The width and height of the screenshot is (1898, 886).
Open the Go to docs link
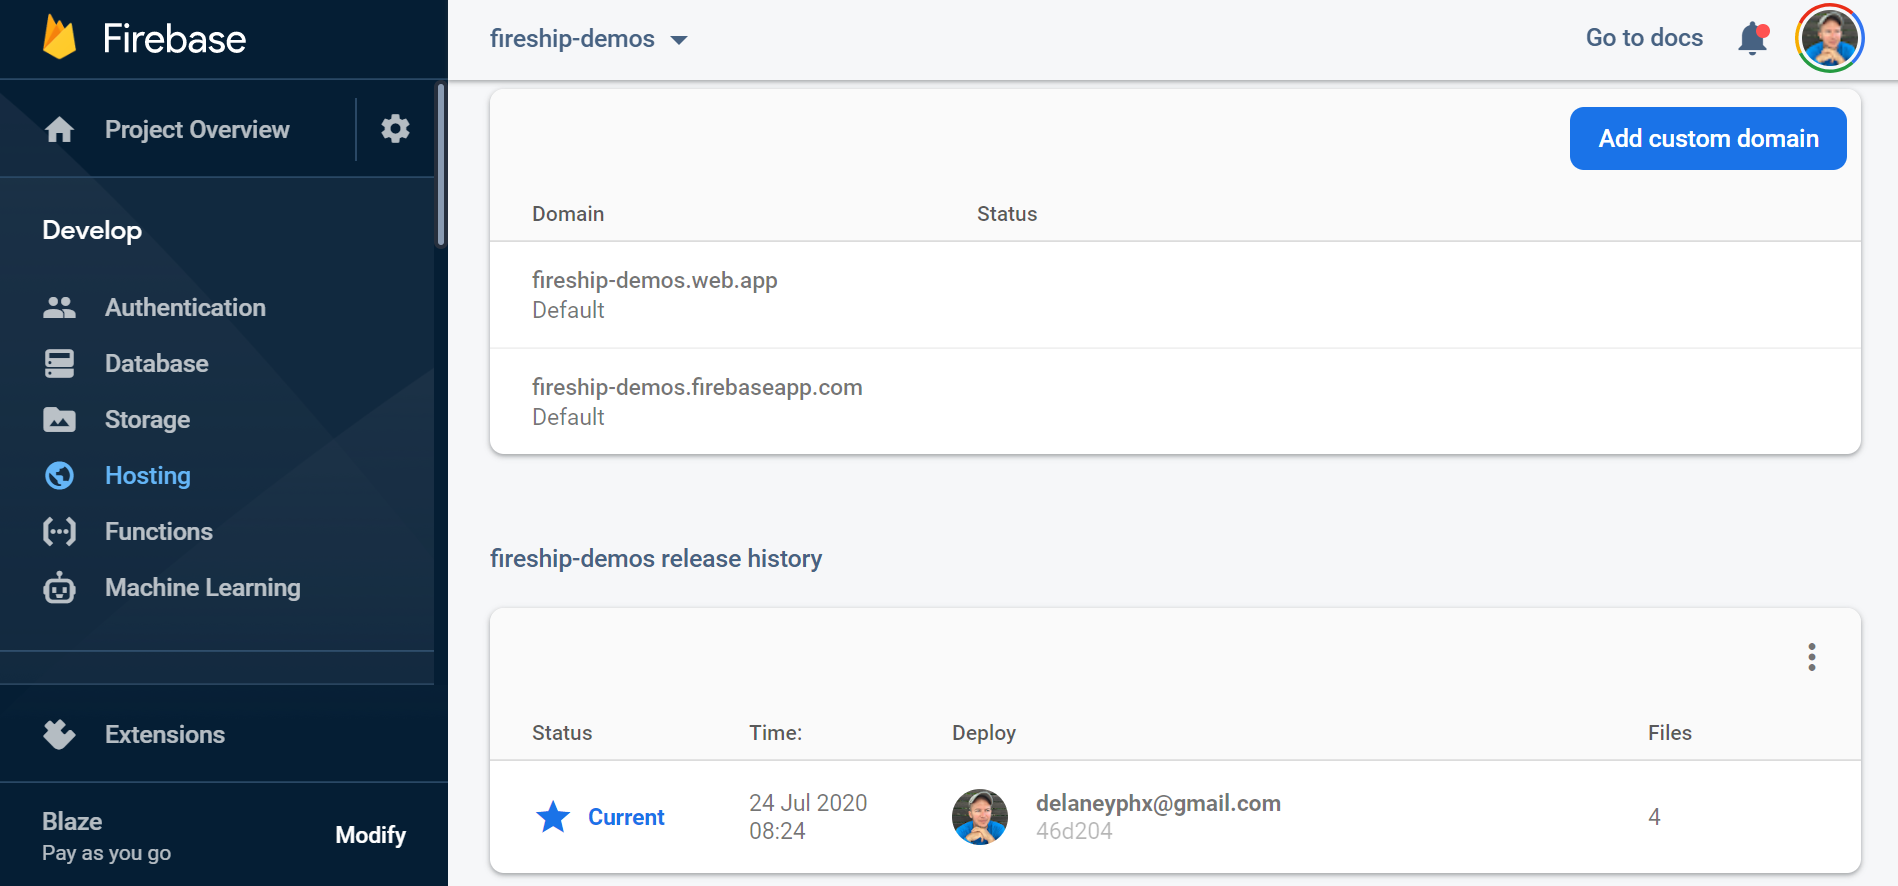pyautogui.click(x=1643, y=38)
